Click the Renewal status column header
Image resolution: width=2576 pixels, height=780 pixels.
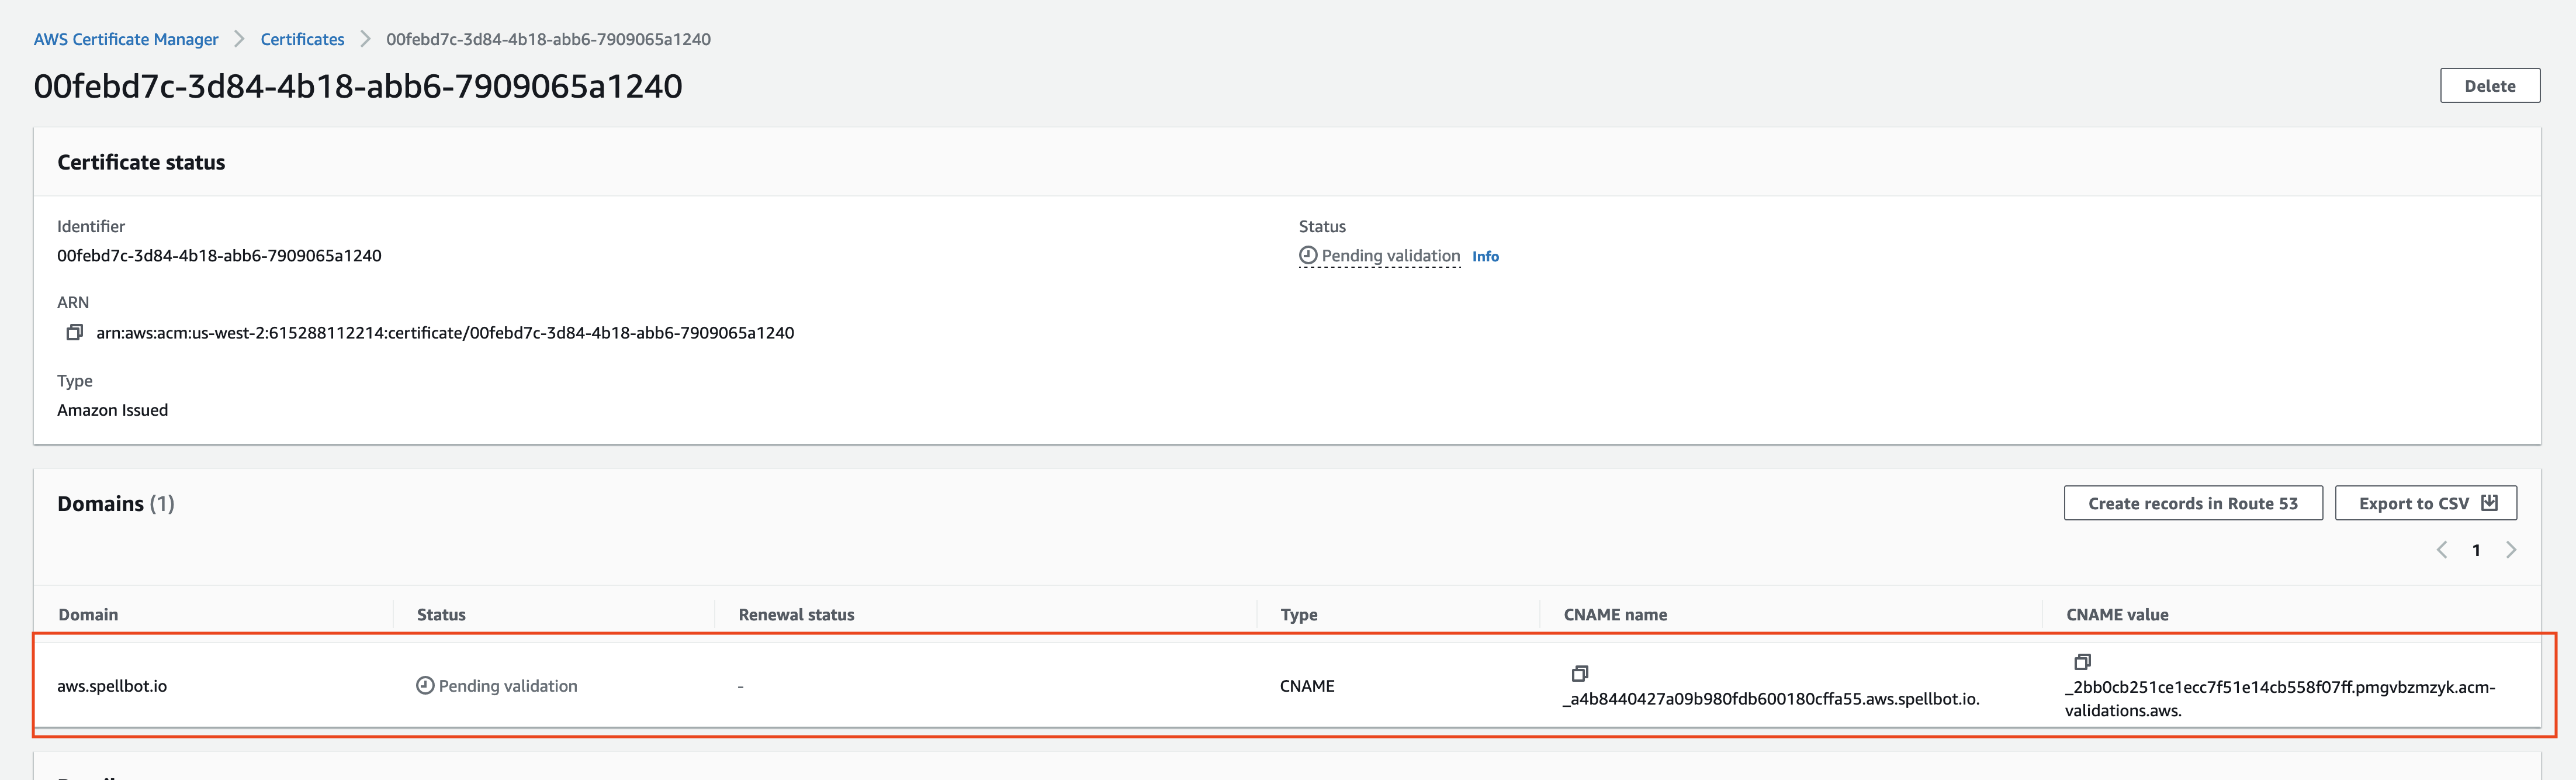[x=796, y=614]
